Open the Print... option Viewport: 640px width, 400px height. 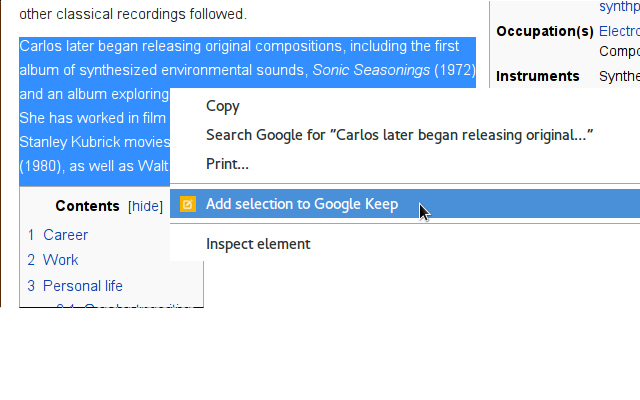(227, 164)
